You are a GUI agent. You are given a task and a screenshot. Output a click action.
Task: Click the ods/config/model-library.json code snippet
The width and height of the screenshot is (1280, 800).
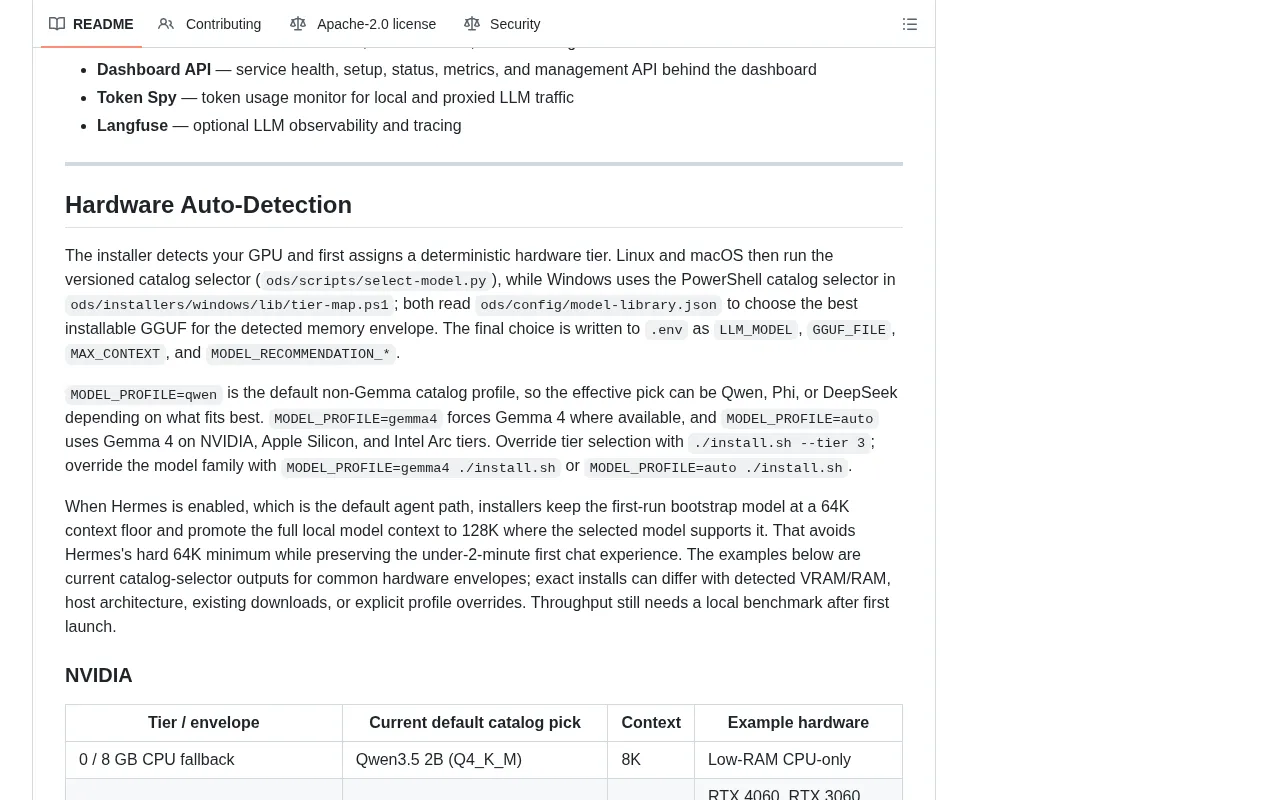(x=598, y=305)
